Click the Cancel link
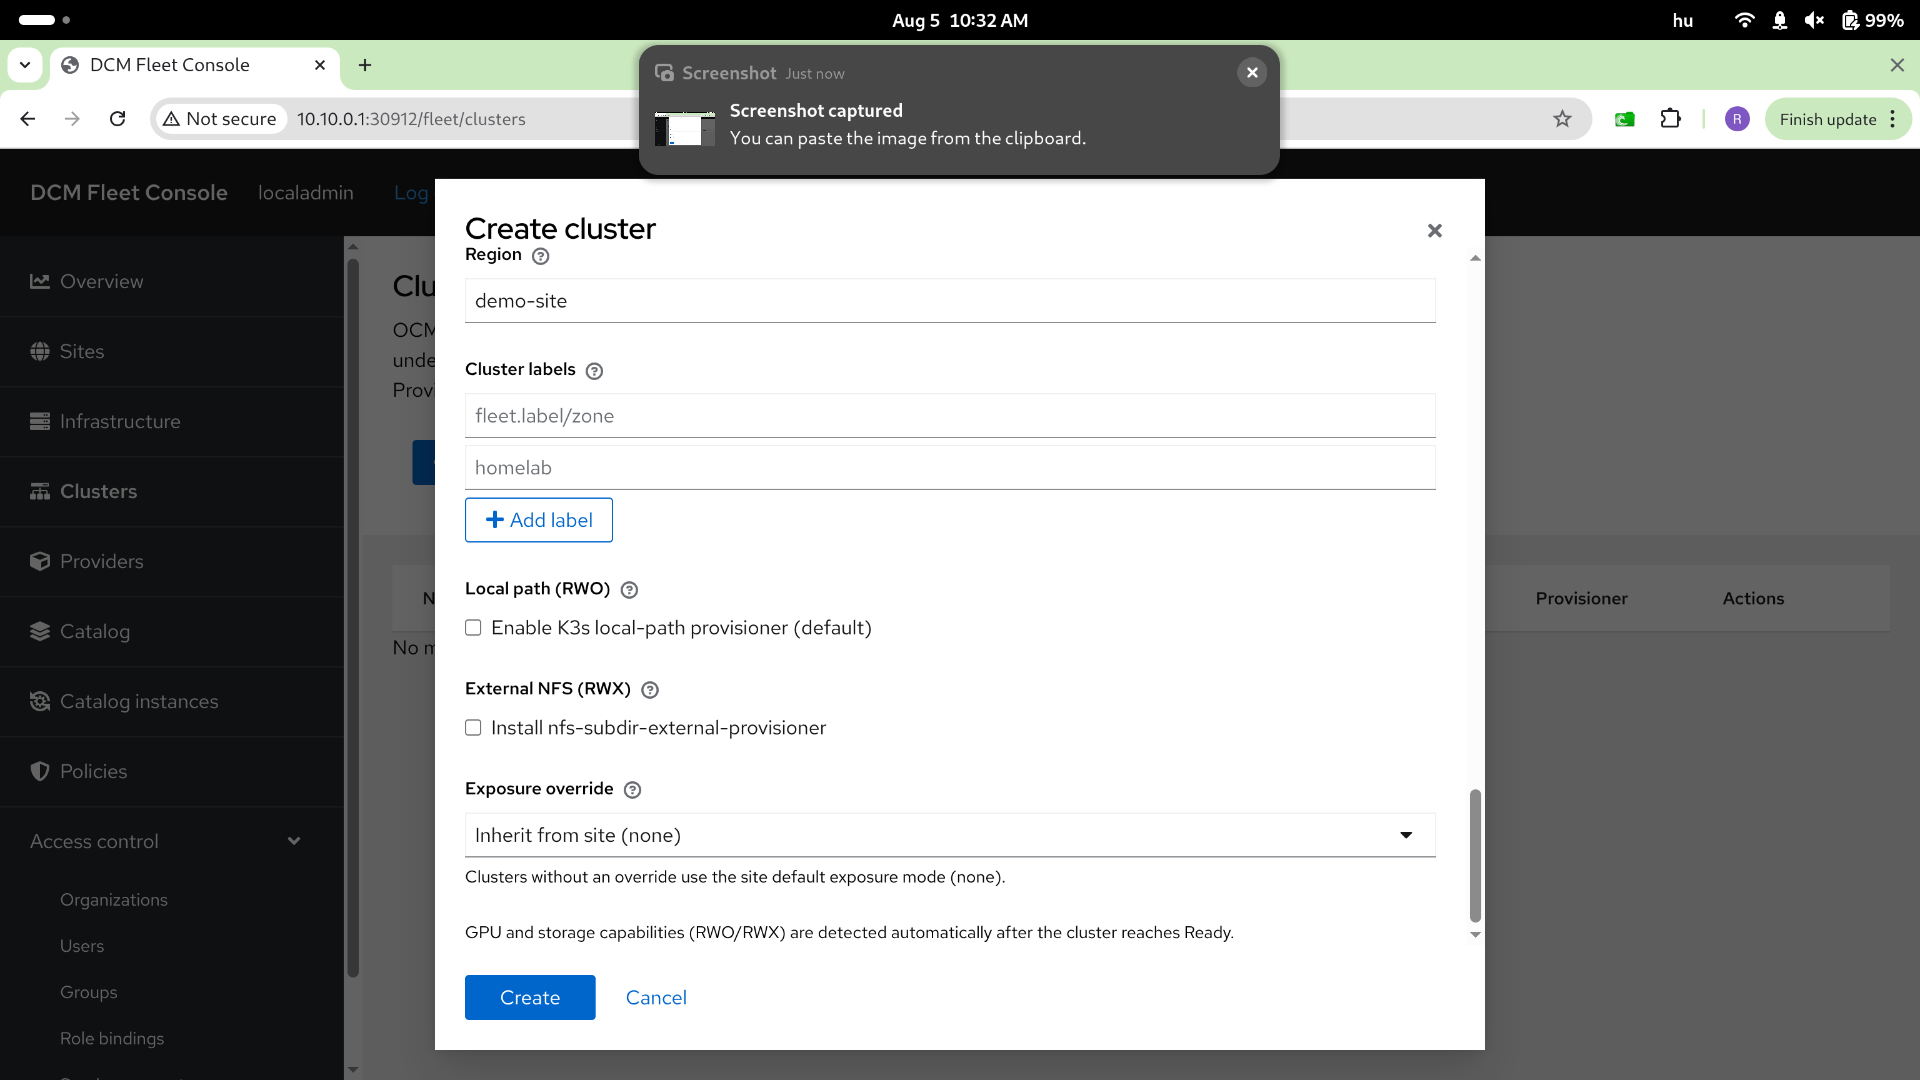The image size is (1920, 1080). 656,998
